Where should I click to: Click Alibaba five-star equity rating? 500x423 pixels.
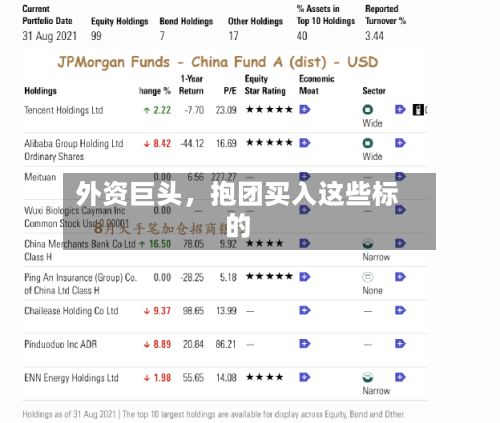click(x=269, y=143)
